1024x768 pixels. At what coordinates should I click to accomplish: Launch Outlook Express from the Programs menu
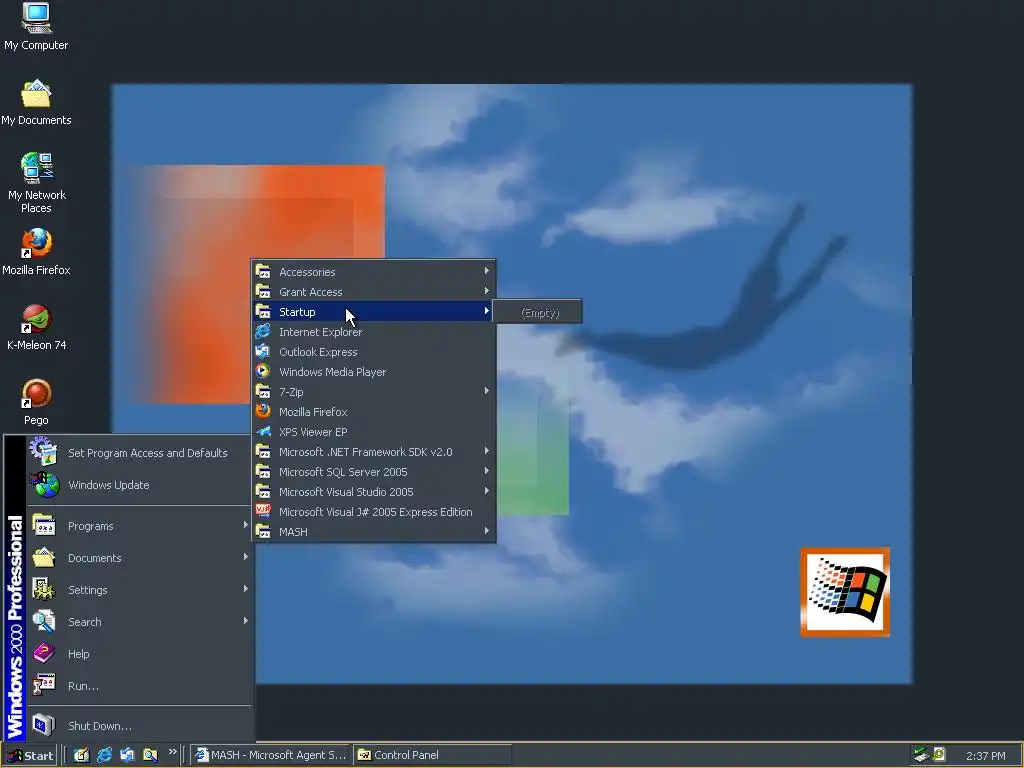point(374,352)
